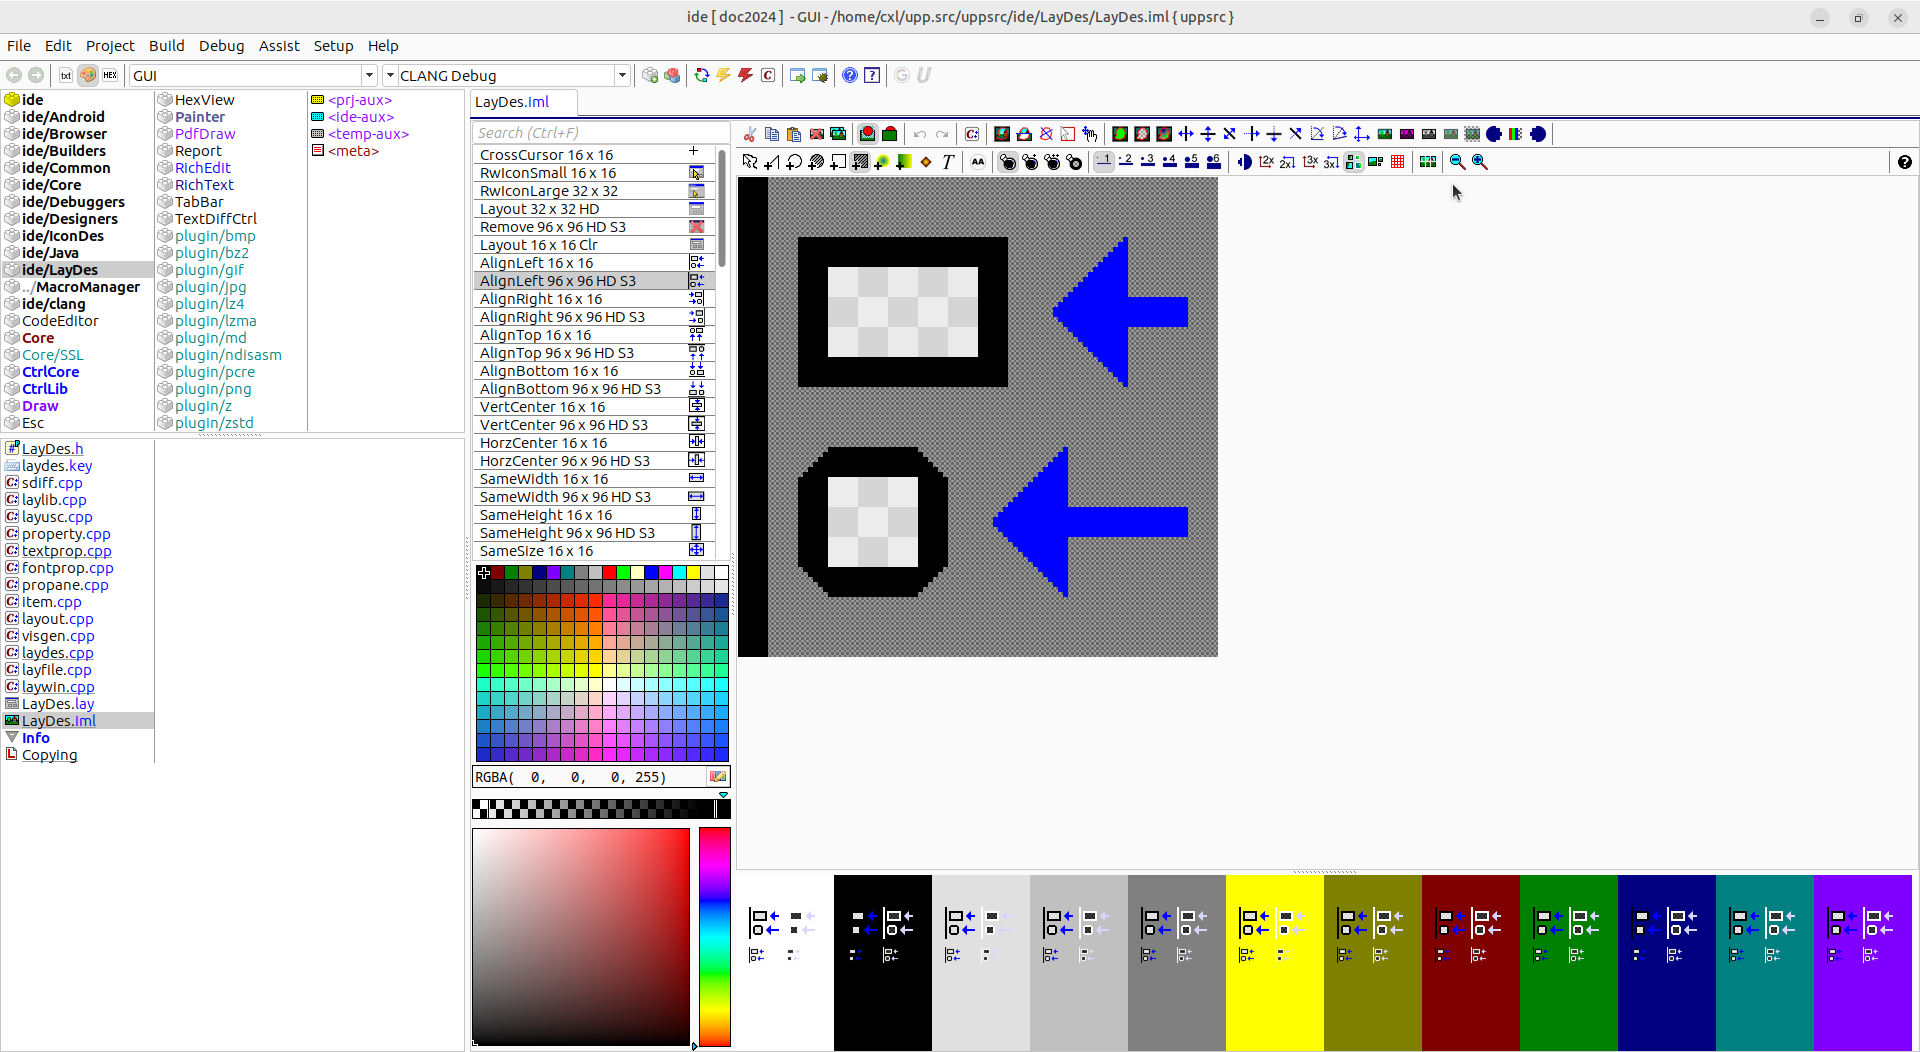Viewport: 1920px width, 1052px height.
Task: Open the CLANG Debug build method dropdown
Action: click(622, 76)
